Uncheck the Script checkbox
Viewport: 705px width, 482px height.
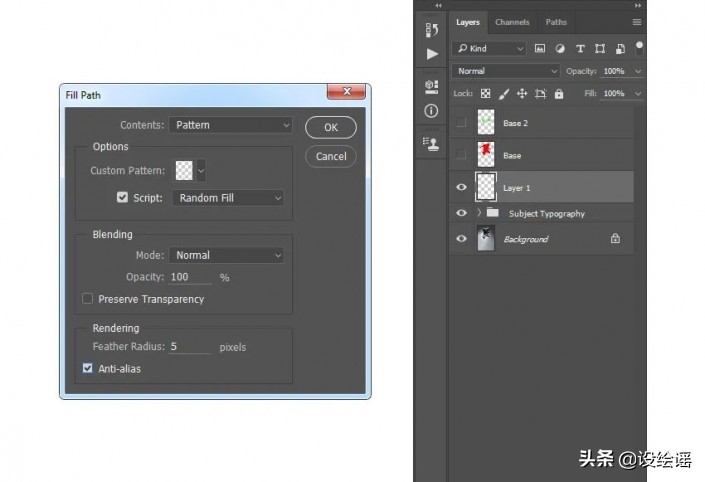pos(122,197)
